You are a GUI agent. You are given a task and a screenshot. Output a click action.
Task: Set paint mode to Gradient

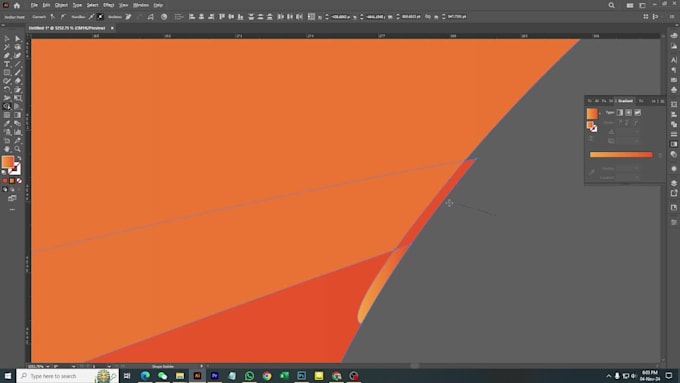pos(12,180)
